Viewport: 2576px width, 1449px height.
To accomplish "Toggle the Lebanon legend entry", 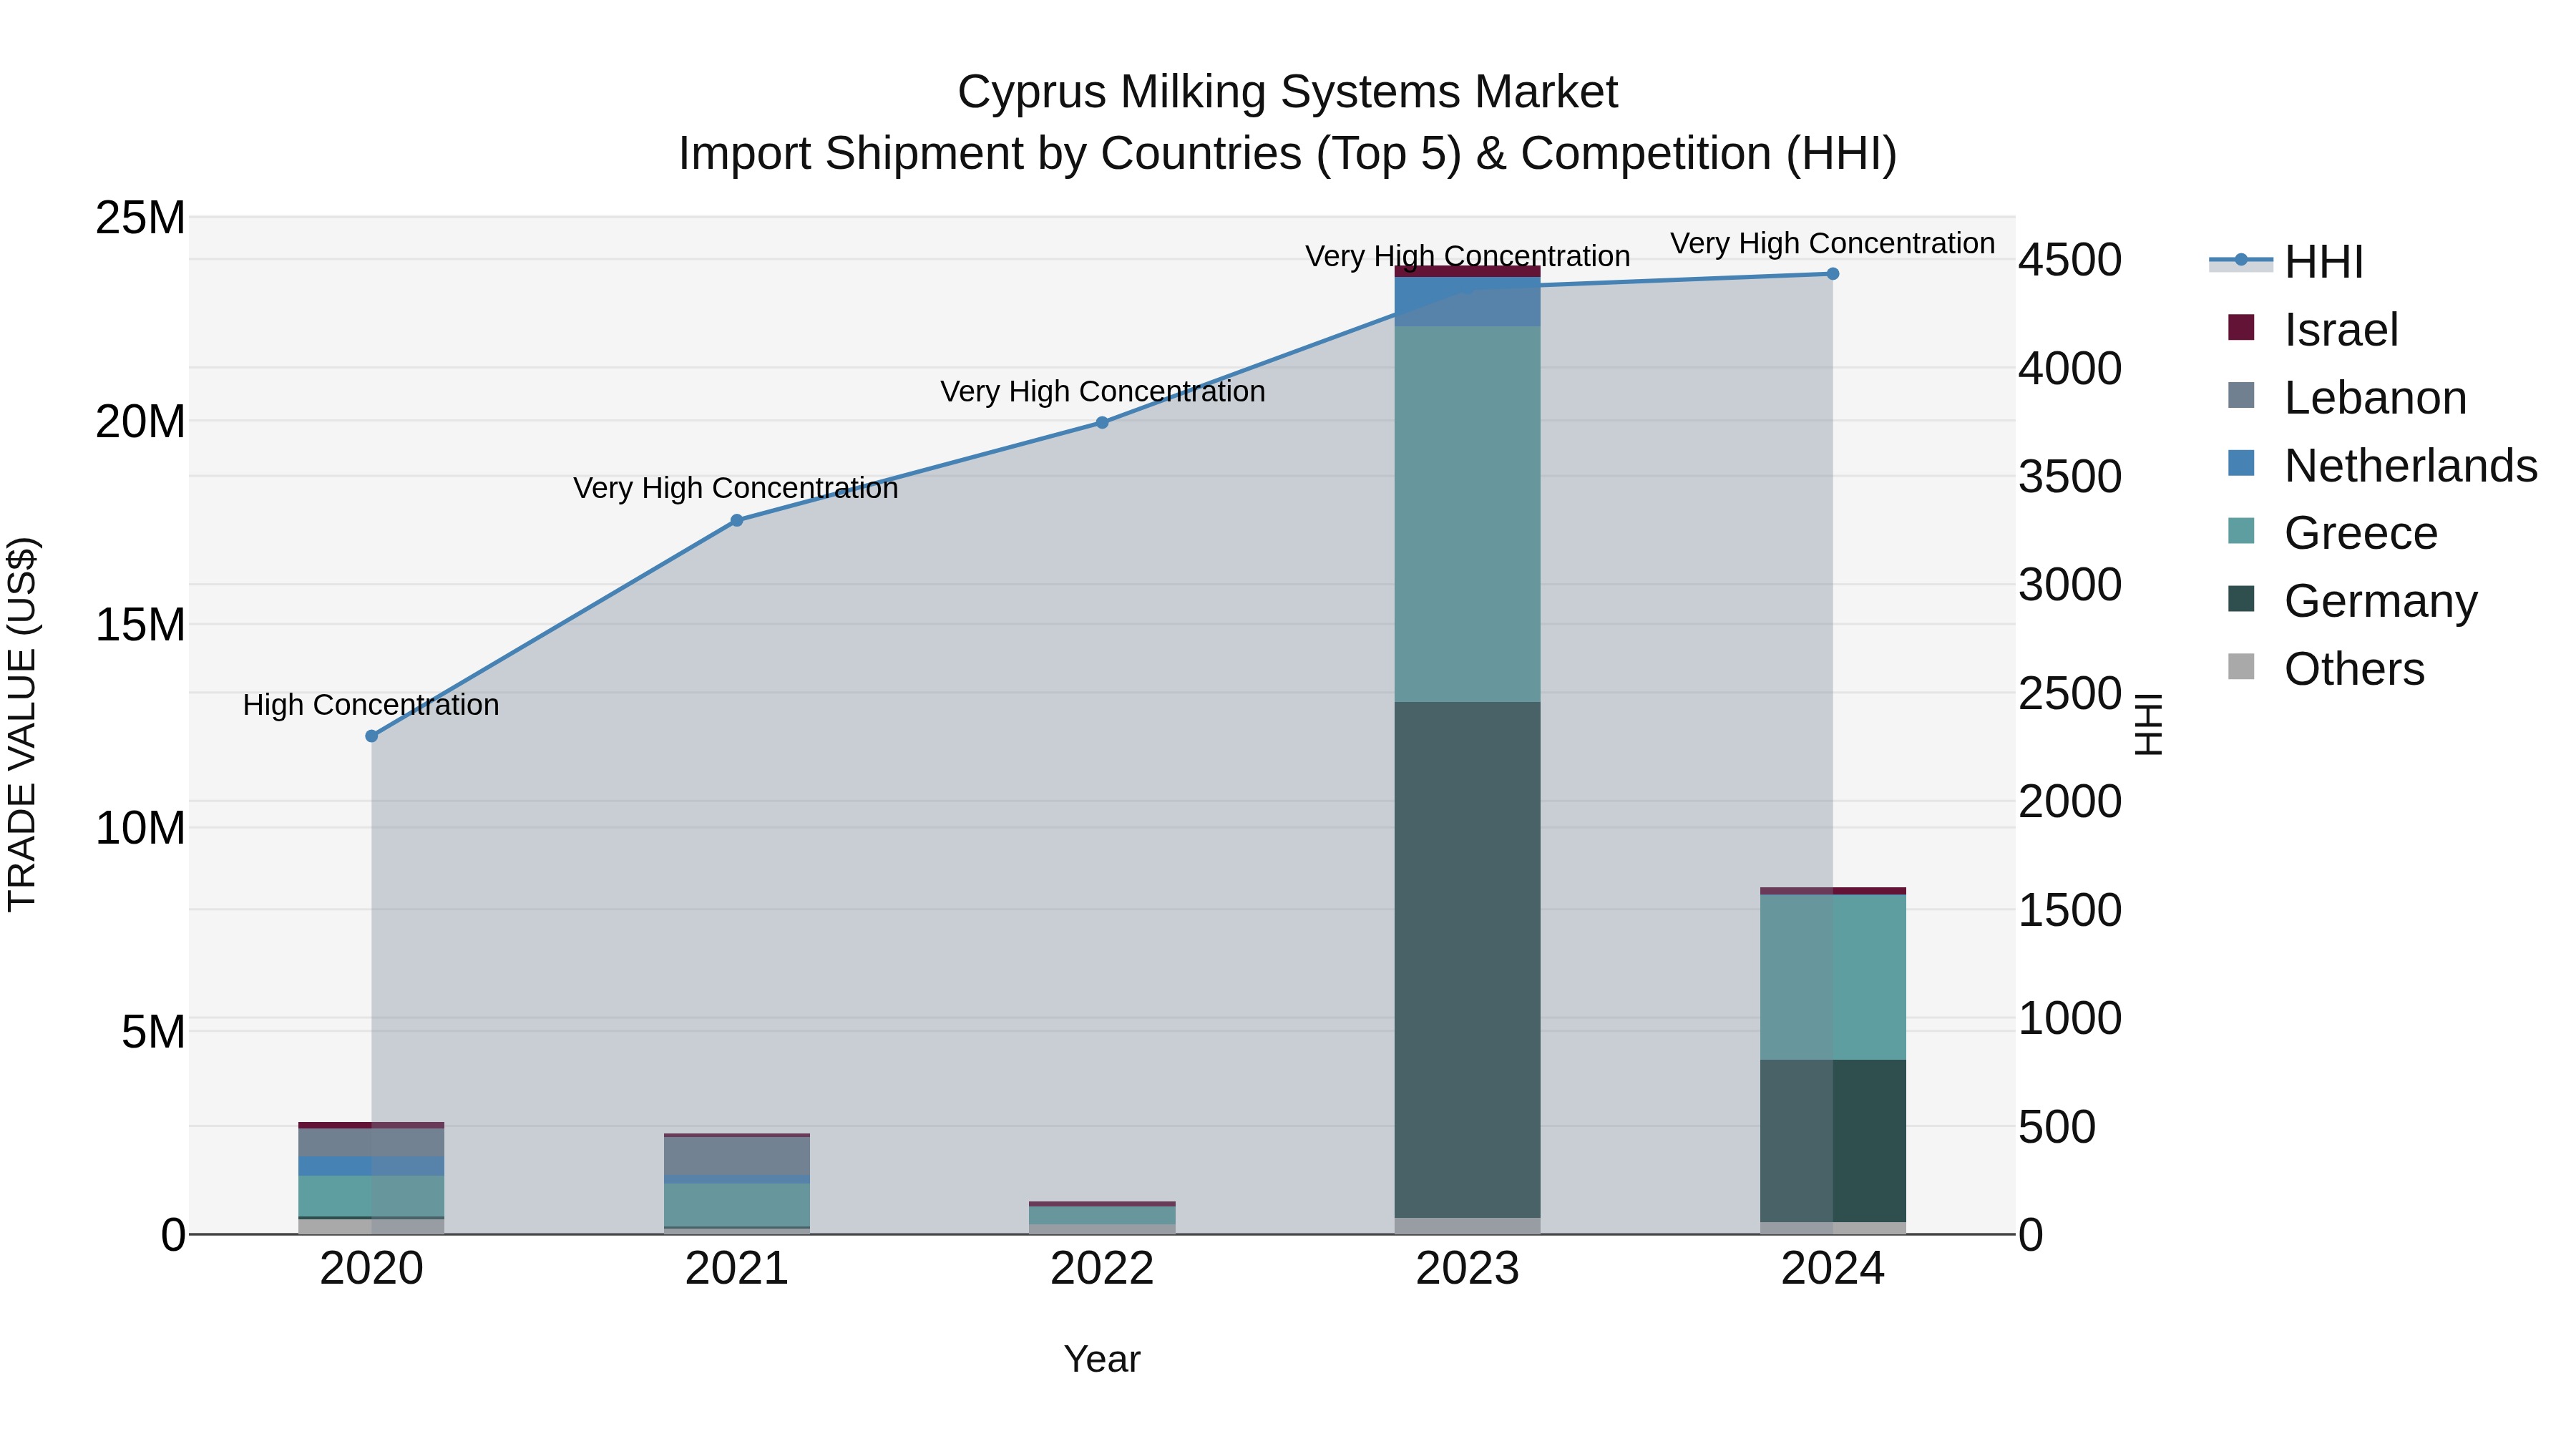I will (x=2347, y=398).
